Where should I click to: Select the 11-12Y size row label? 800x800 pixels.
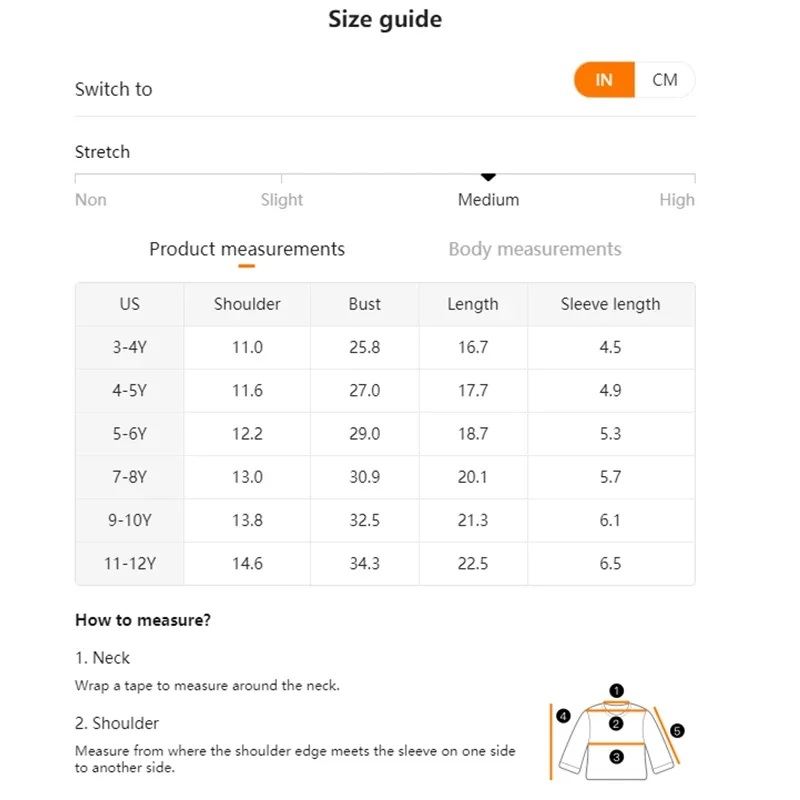tap(129, 563)
